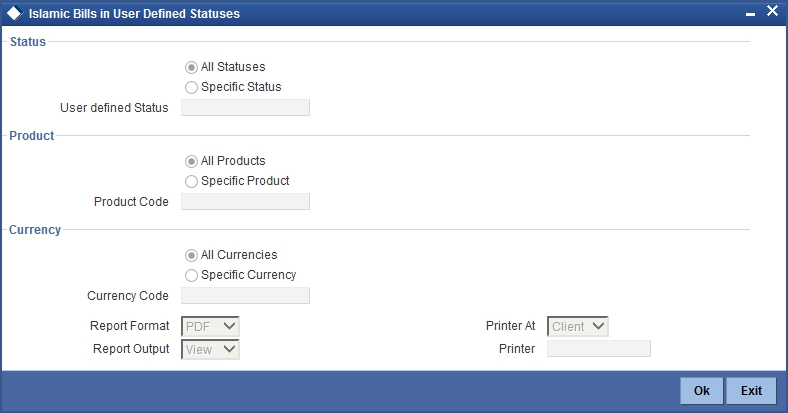Click the diamond icon in the title bar
The height and width of the screenshot is (413, 788).
click(14, 14)
